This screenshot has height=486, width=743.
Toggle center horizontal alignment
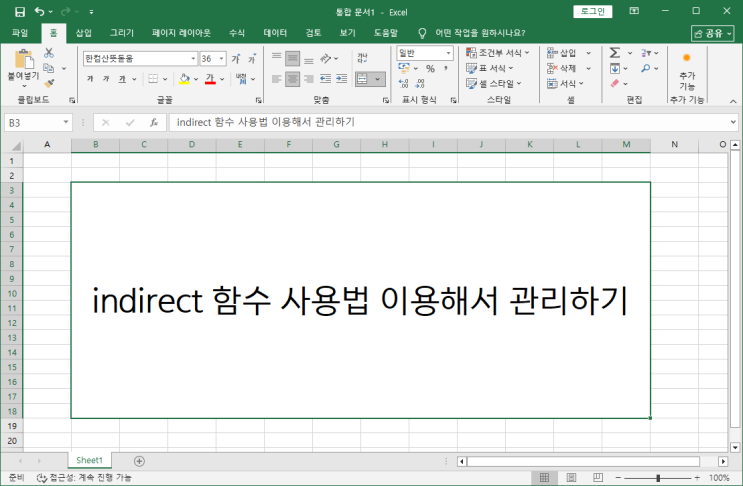(292, 78)
